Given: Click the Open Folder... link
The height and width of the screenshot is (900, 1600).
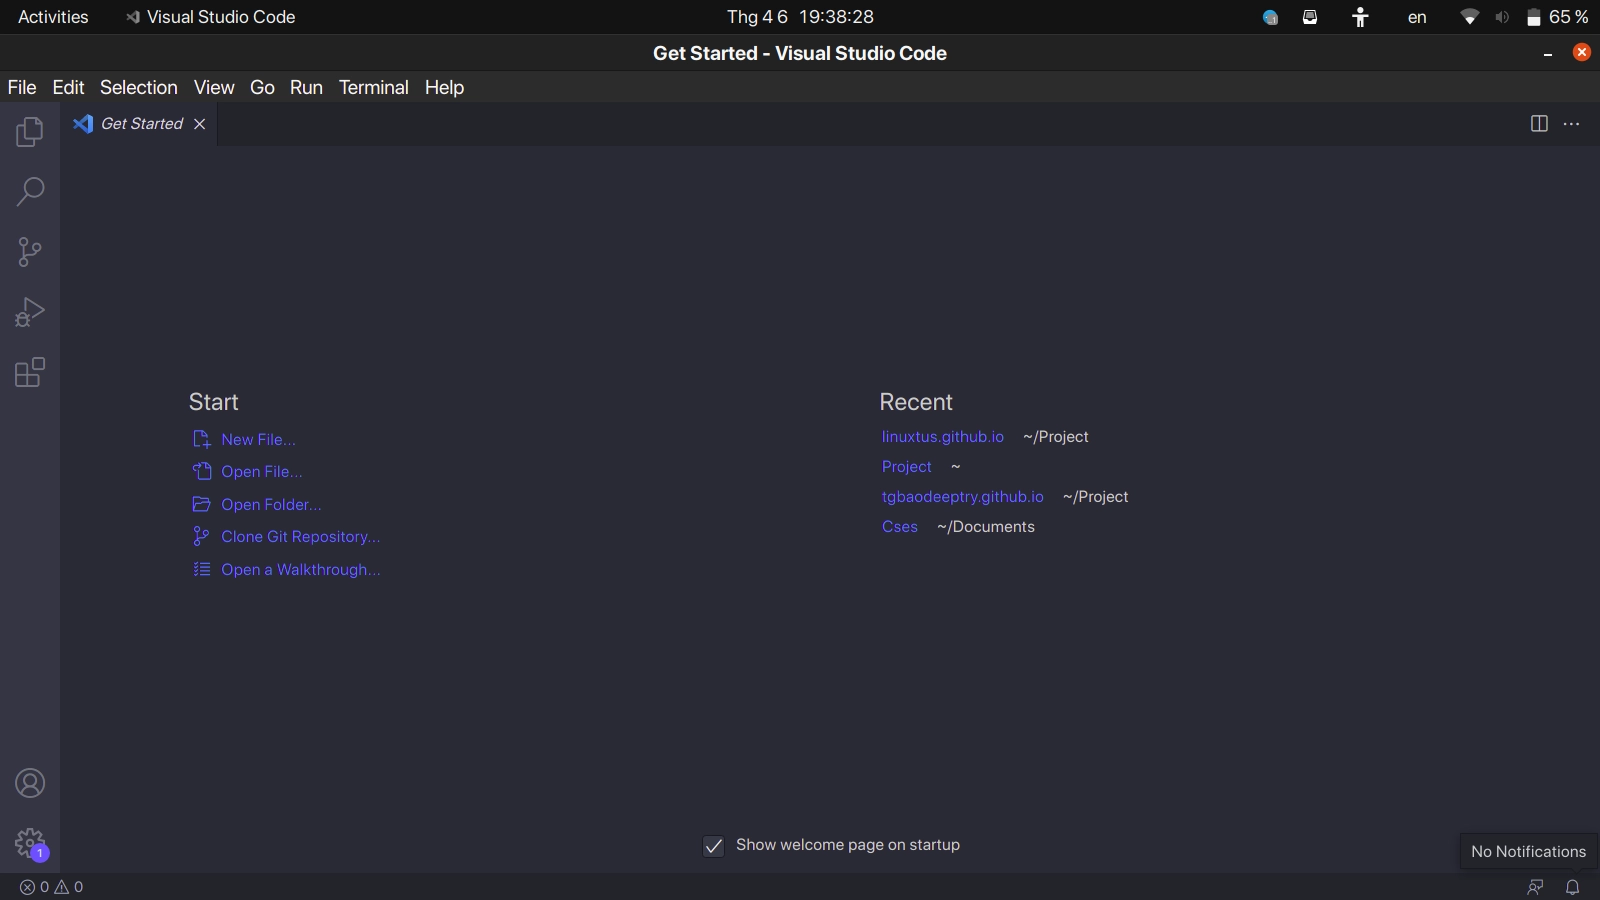Looking at the screenshot, I should [x=257, y=504].
